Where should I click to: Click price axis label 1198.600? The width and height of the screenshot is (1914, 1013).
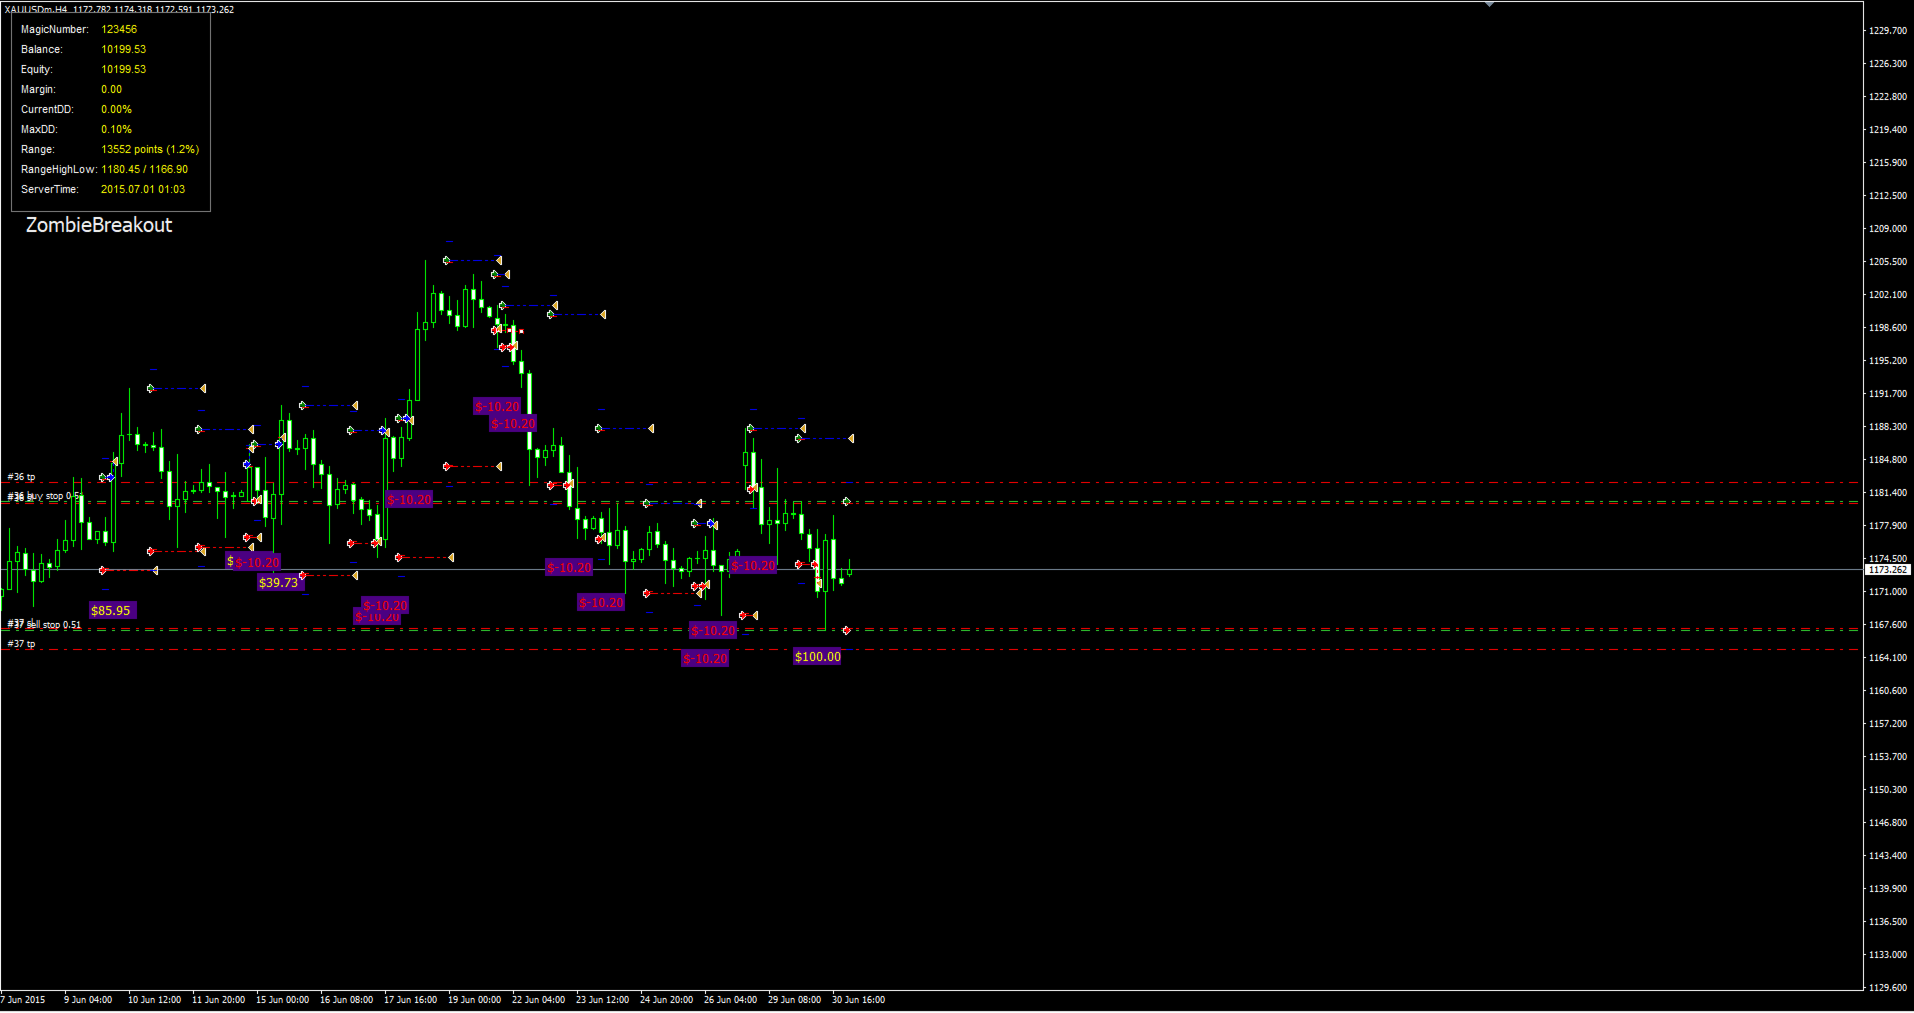coord(1888,327)
